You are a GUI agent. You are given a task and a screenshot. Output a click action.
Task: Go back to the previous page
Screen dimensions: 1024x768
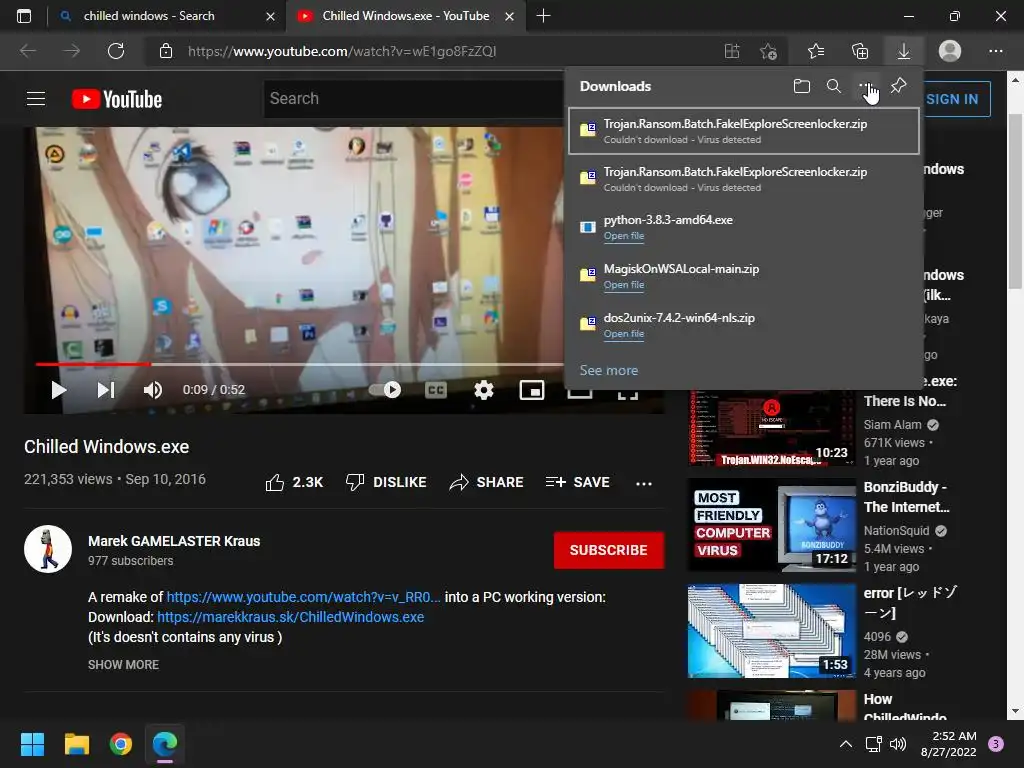click(28, 51)
